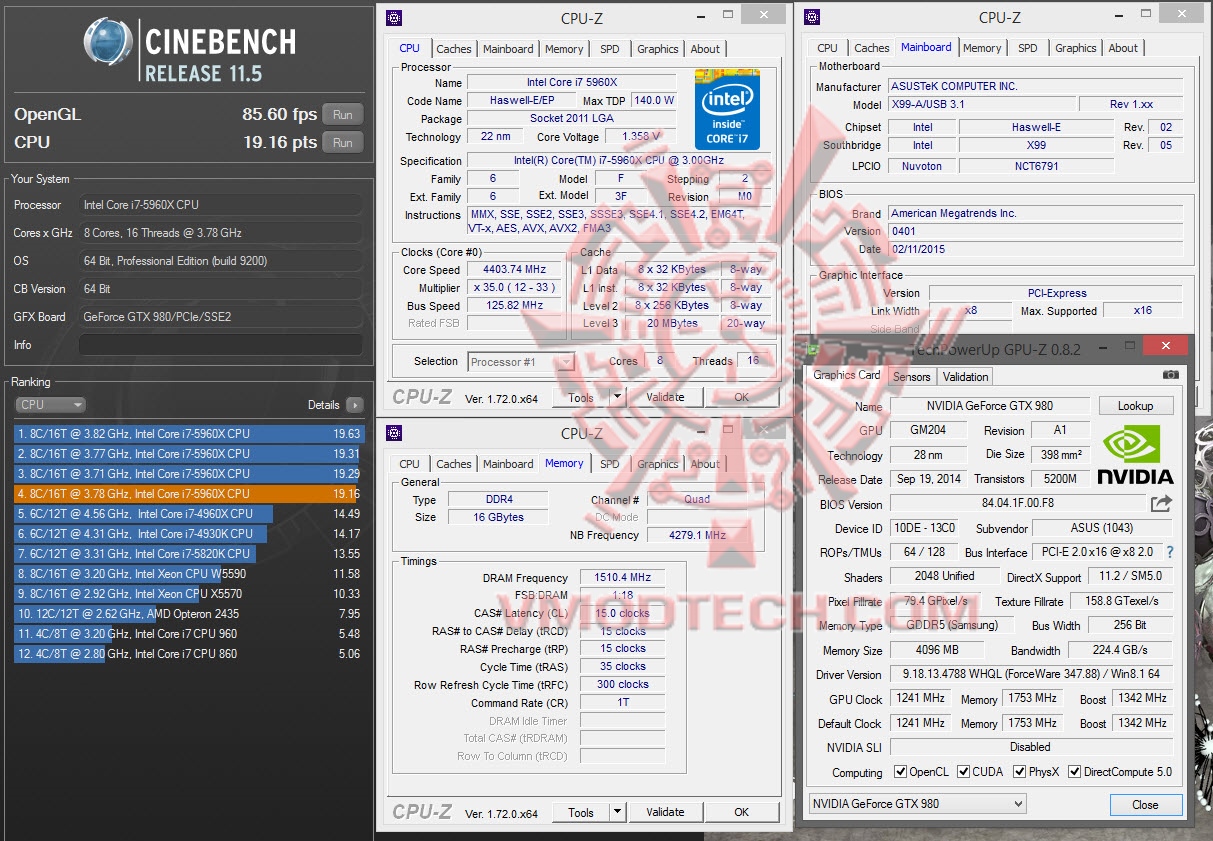Open the Tools dropdown arrow in the CPU-Z CPU window
The height and width of the screenshot is (841, 1213).
point(617,397)
